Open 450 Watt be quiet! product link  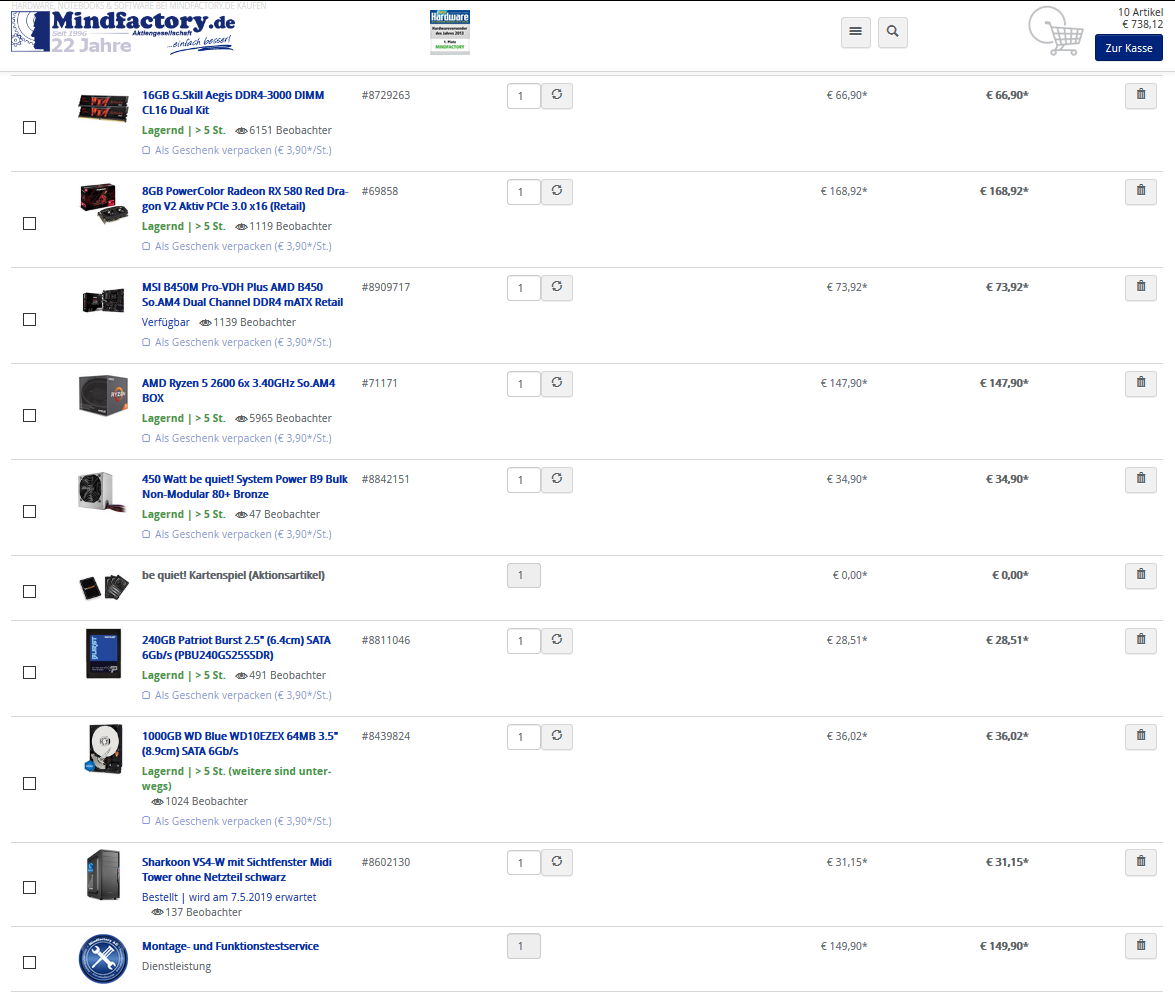click(245, 487)
